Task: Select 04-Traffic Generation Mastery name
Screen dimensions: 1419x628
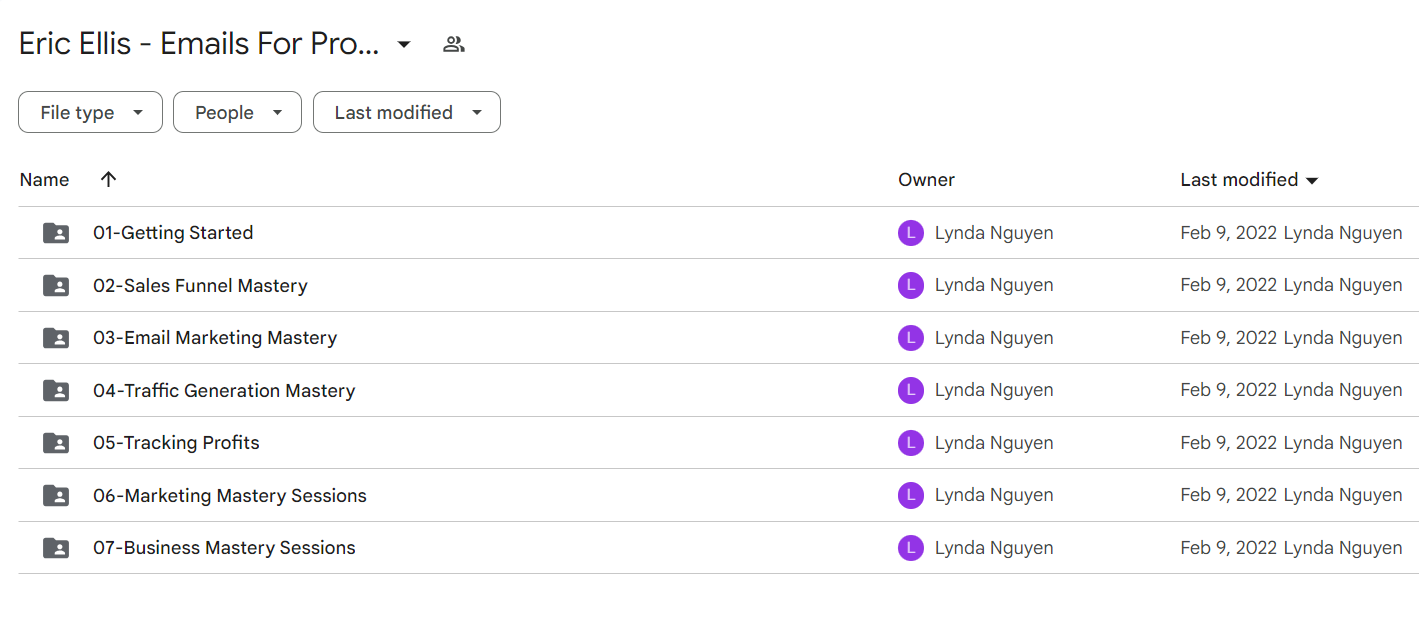Action: pos(224,390)
